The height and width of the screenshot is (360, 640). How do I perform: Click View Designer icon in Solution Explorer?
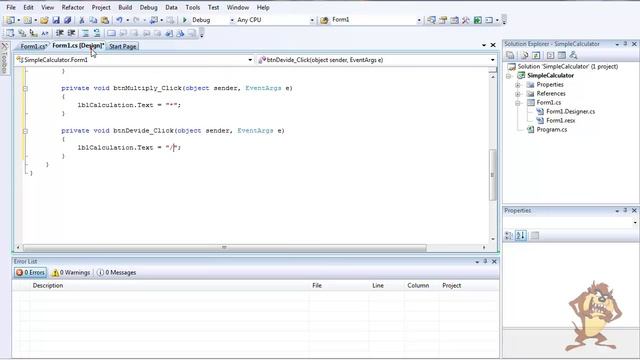[x=562, y=55]
